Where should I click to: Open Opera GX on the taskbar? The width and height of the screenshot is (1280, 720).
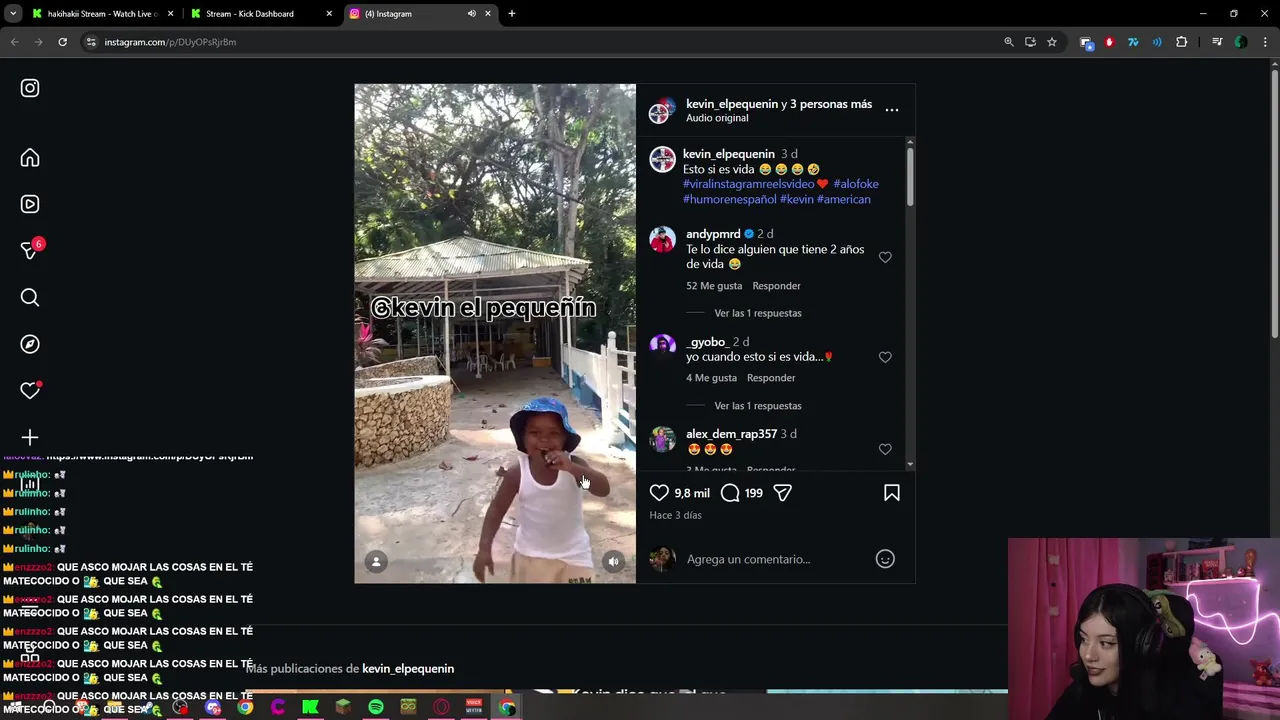[441, 708]
